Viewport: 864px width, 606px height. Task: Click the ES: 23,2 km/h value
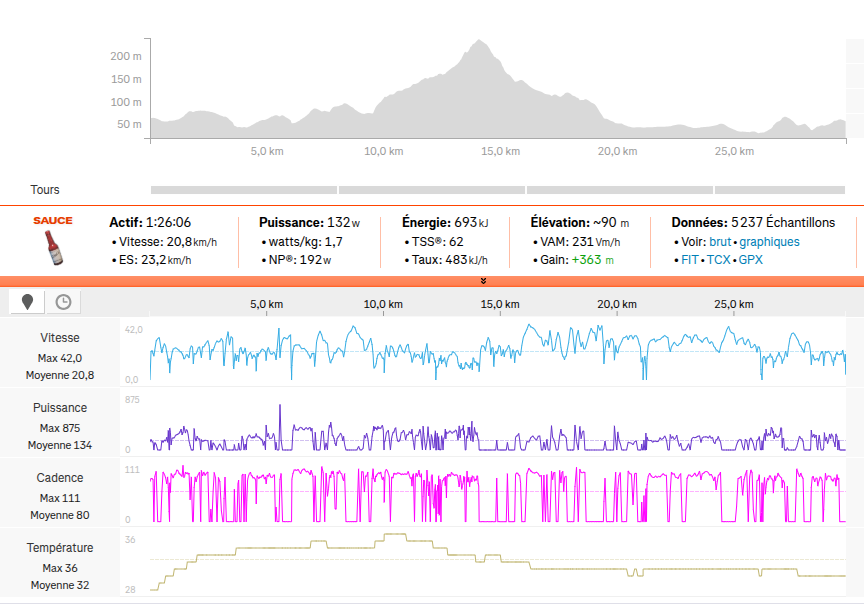[x=155, y=259]
